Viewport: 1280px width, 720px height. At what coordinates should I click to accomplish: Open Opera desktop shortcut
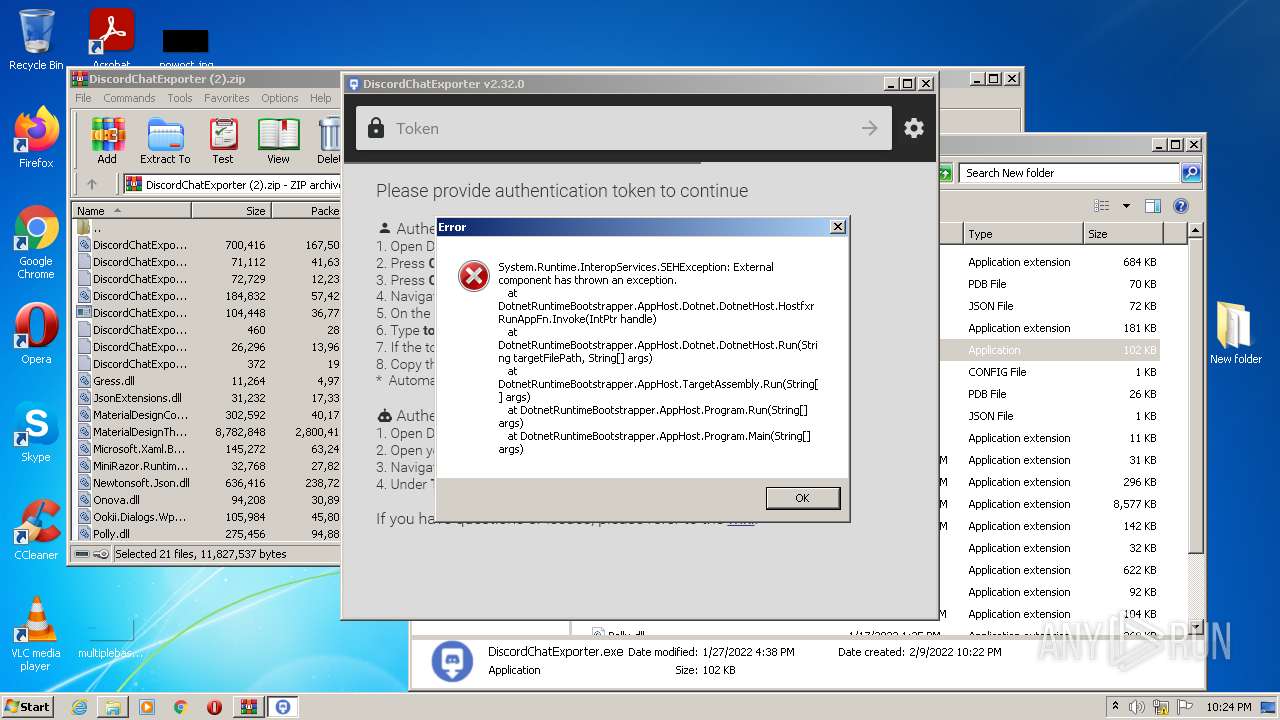point(36,334)
